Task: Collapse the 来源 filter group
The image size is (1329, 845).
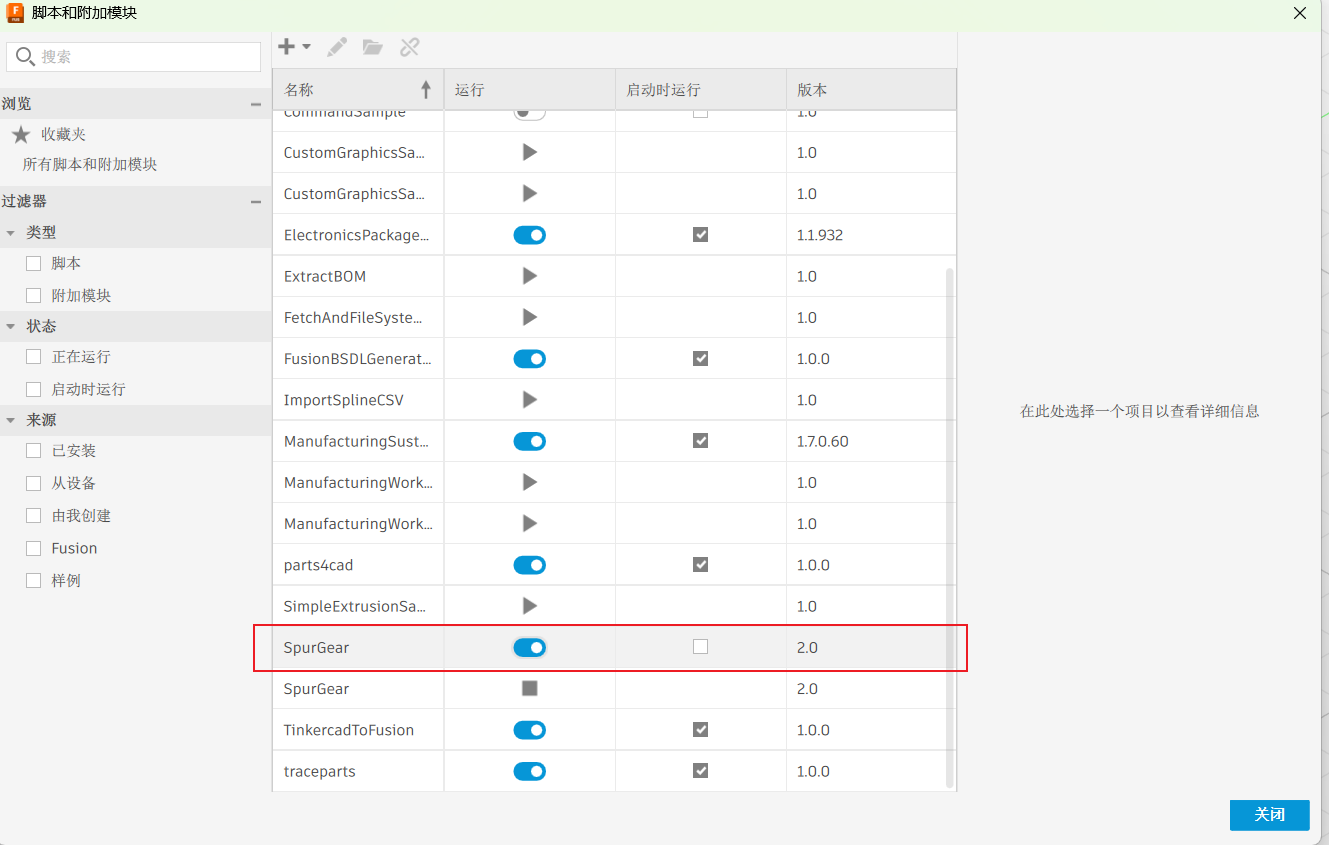Action: click(11, 421)
